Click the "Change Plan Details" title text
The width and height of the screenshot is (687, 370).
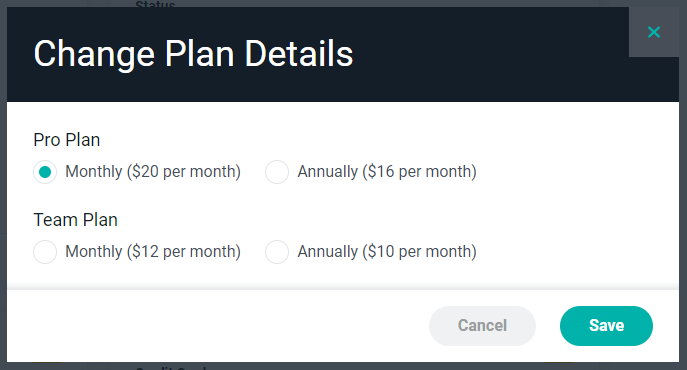click(193, 54)
